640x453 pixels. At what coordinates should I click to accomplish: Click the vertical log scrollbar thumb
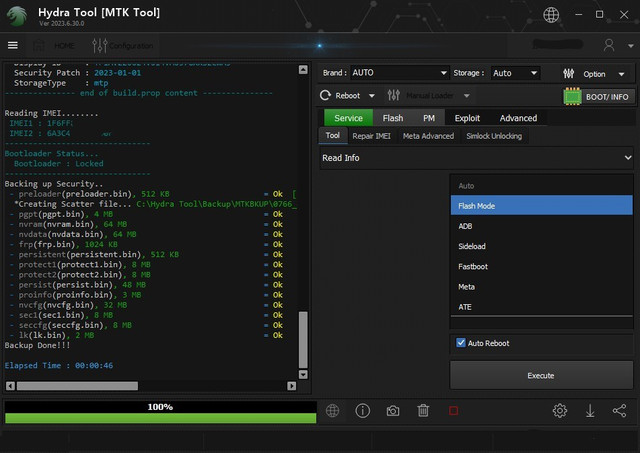tap(303, 340)
